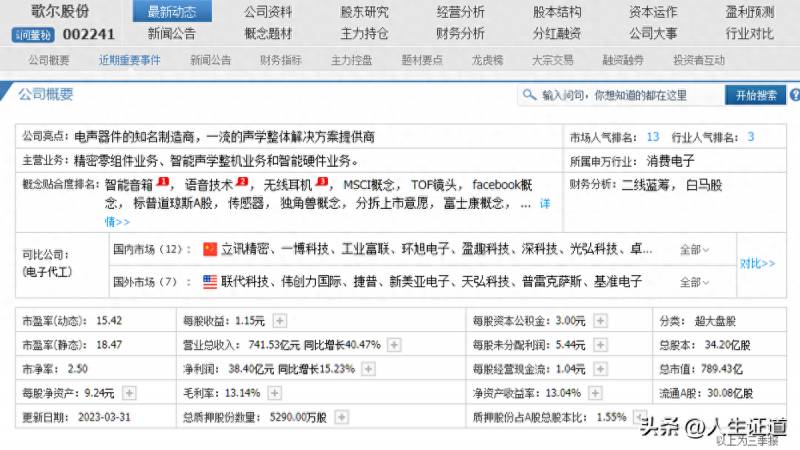800x450 pixels.
Task: Open the 财务分析 menu item
Action: click(460, 34)
